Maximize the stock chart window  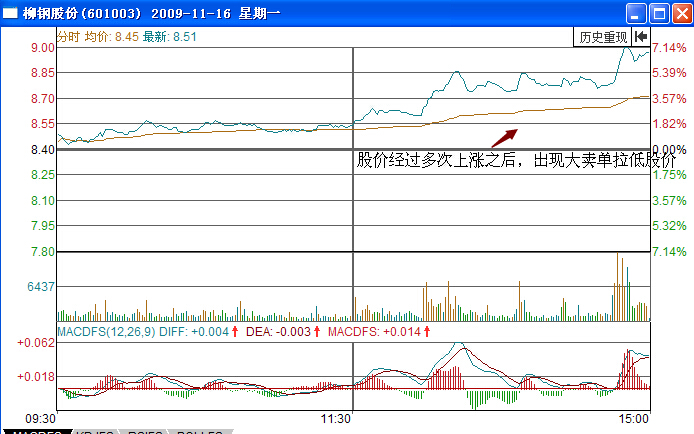tap(658, 14)
